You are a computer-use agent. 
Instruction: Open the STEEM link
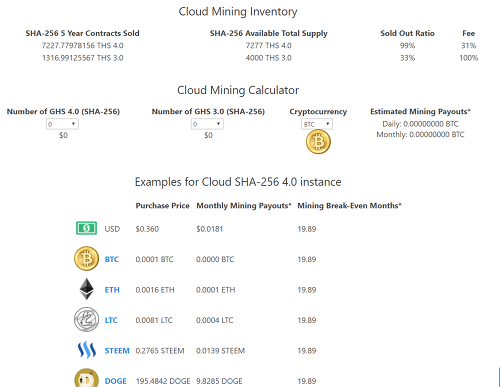click(117, 351)
